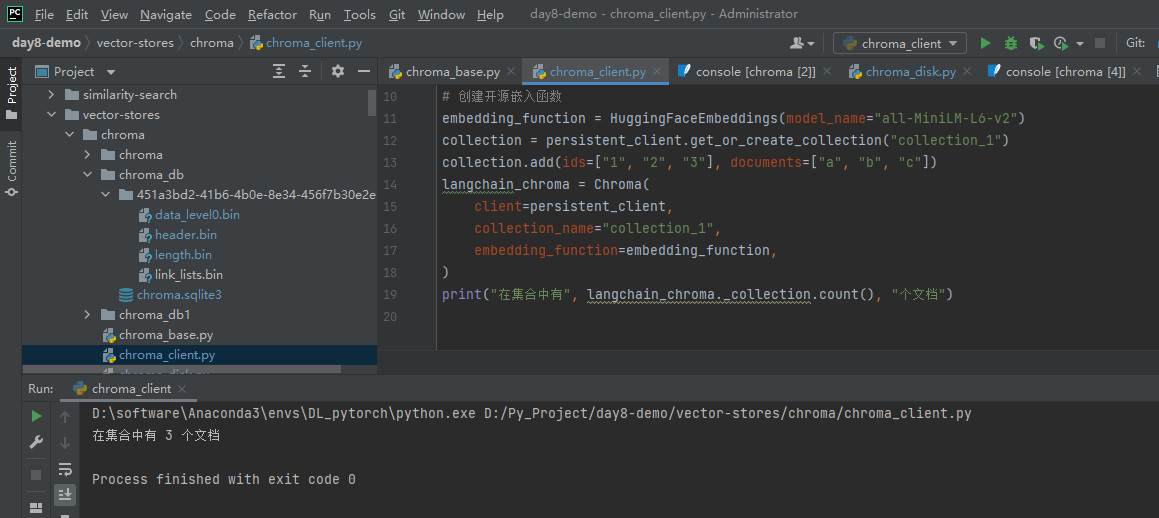Image resolution: width=1159 pixels, height=518 pixels.
Task: Profile chroma_client using the clock-run icon
Action: click(x=1061, y=44)
